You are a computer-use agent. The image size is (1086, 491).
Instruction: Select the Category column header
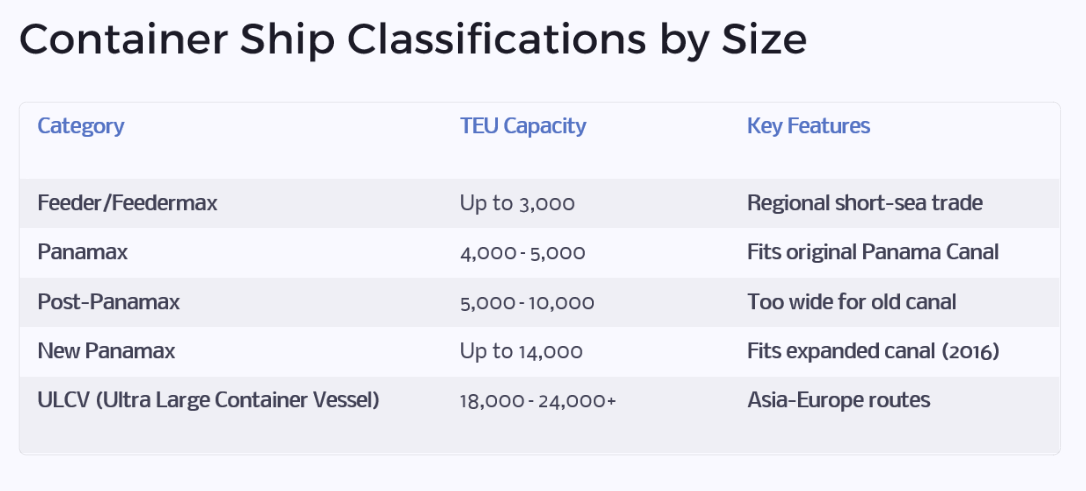[x=81, y=126]
